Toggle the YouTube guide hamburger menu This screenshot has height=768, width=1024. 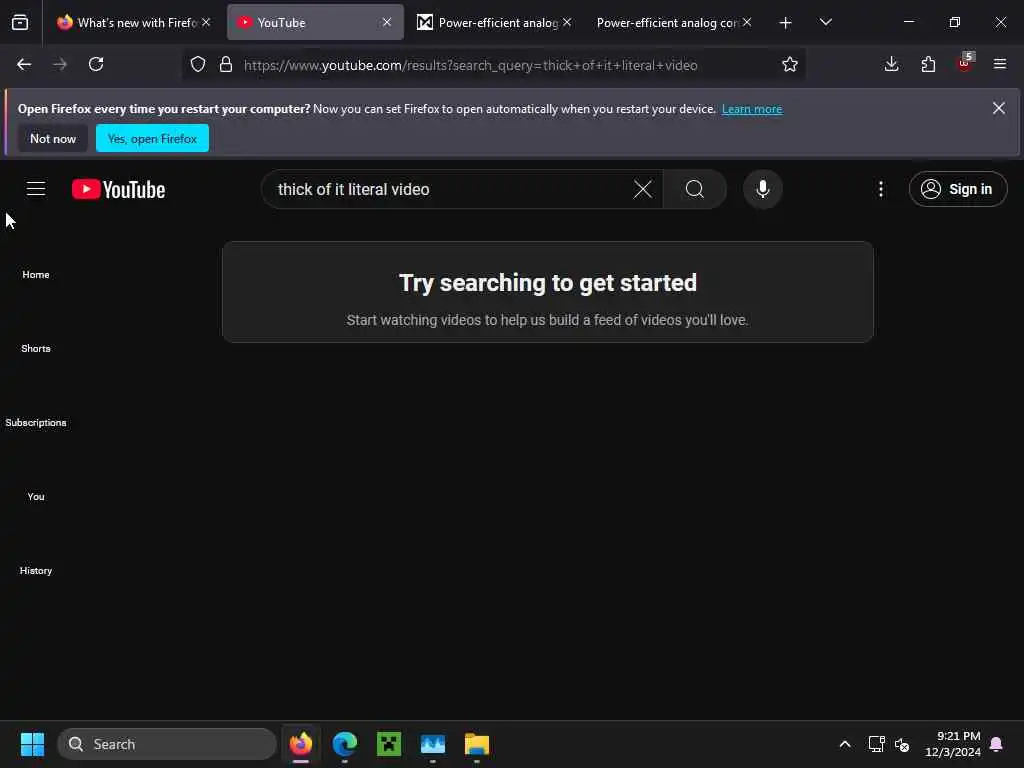(36, 189)
